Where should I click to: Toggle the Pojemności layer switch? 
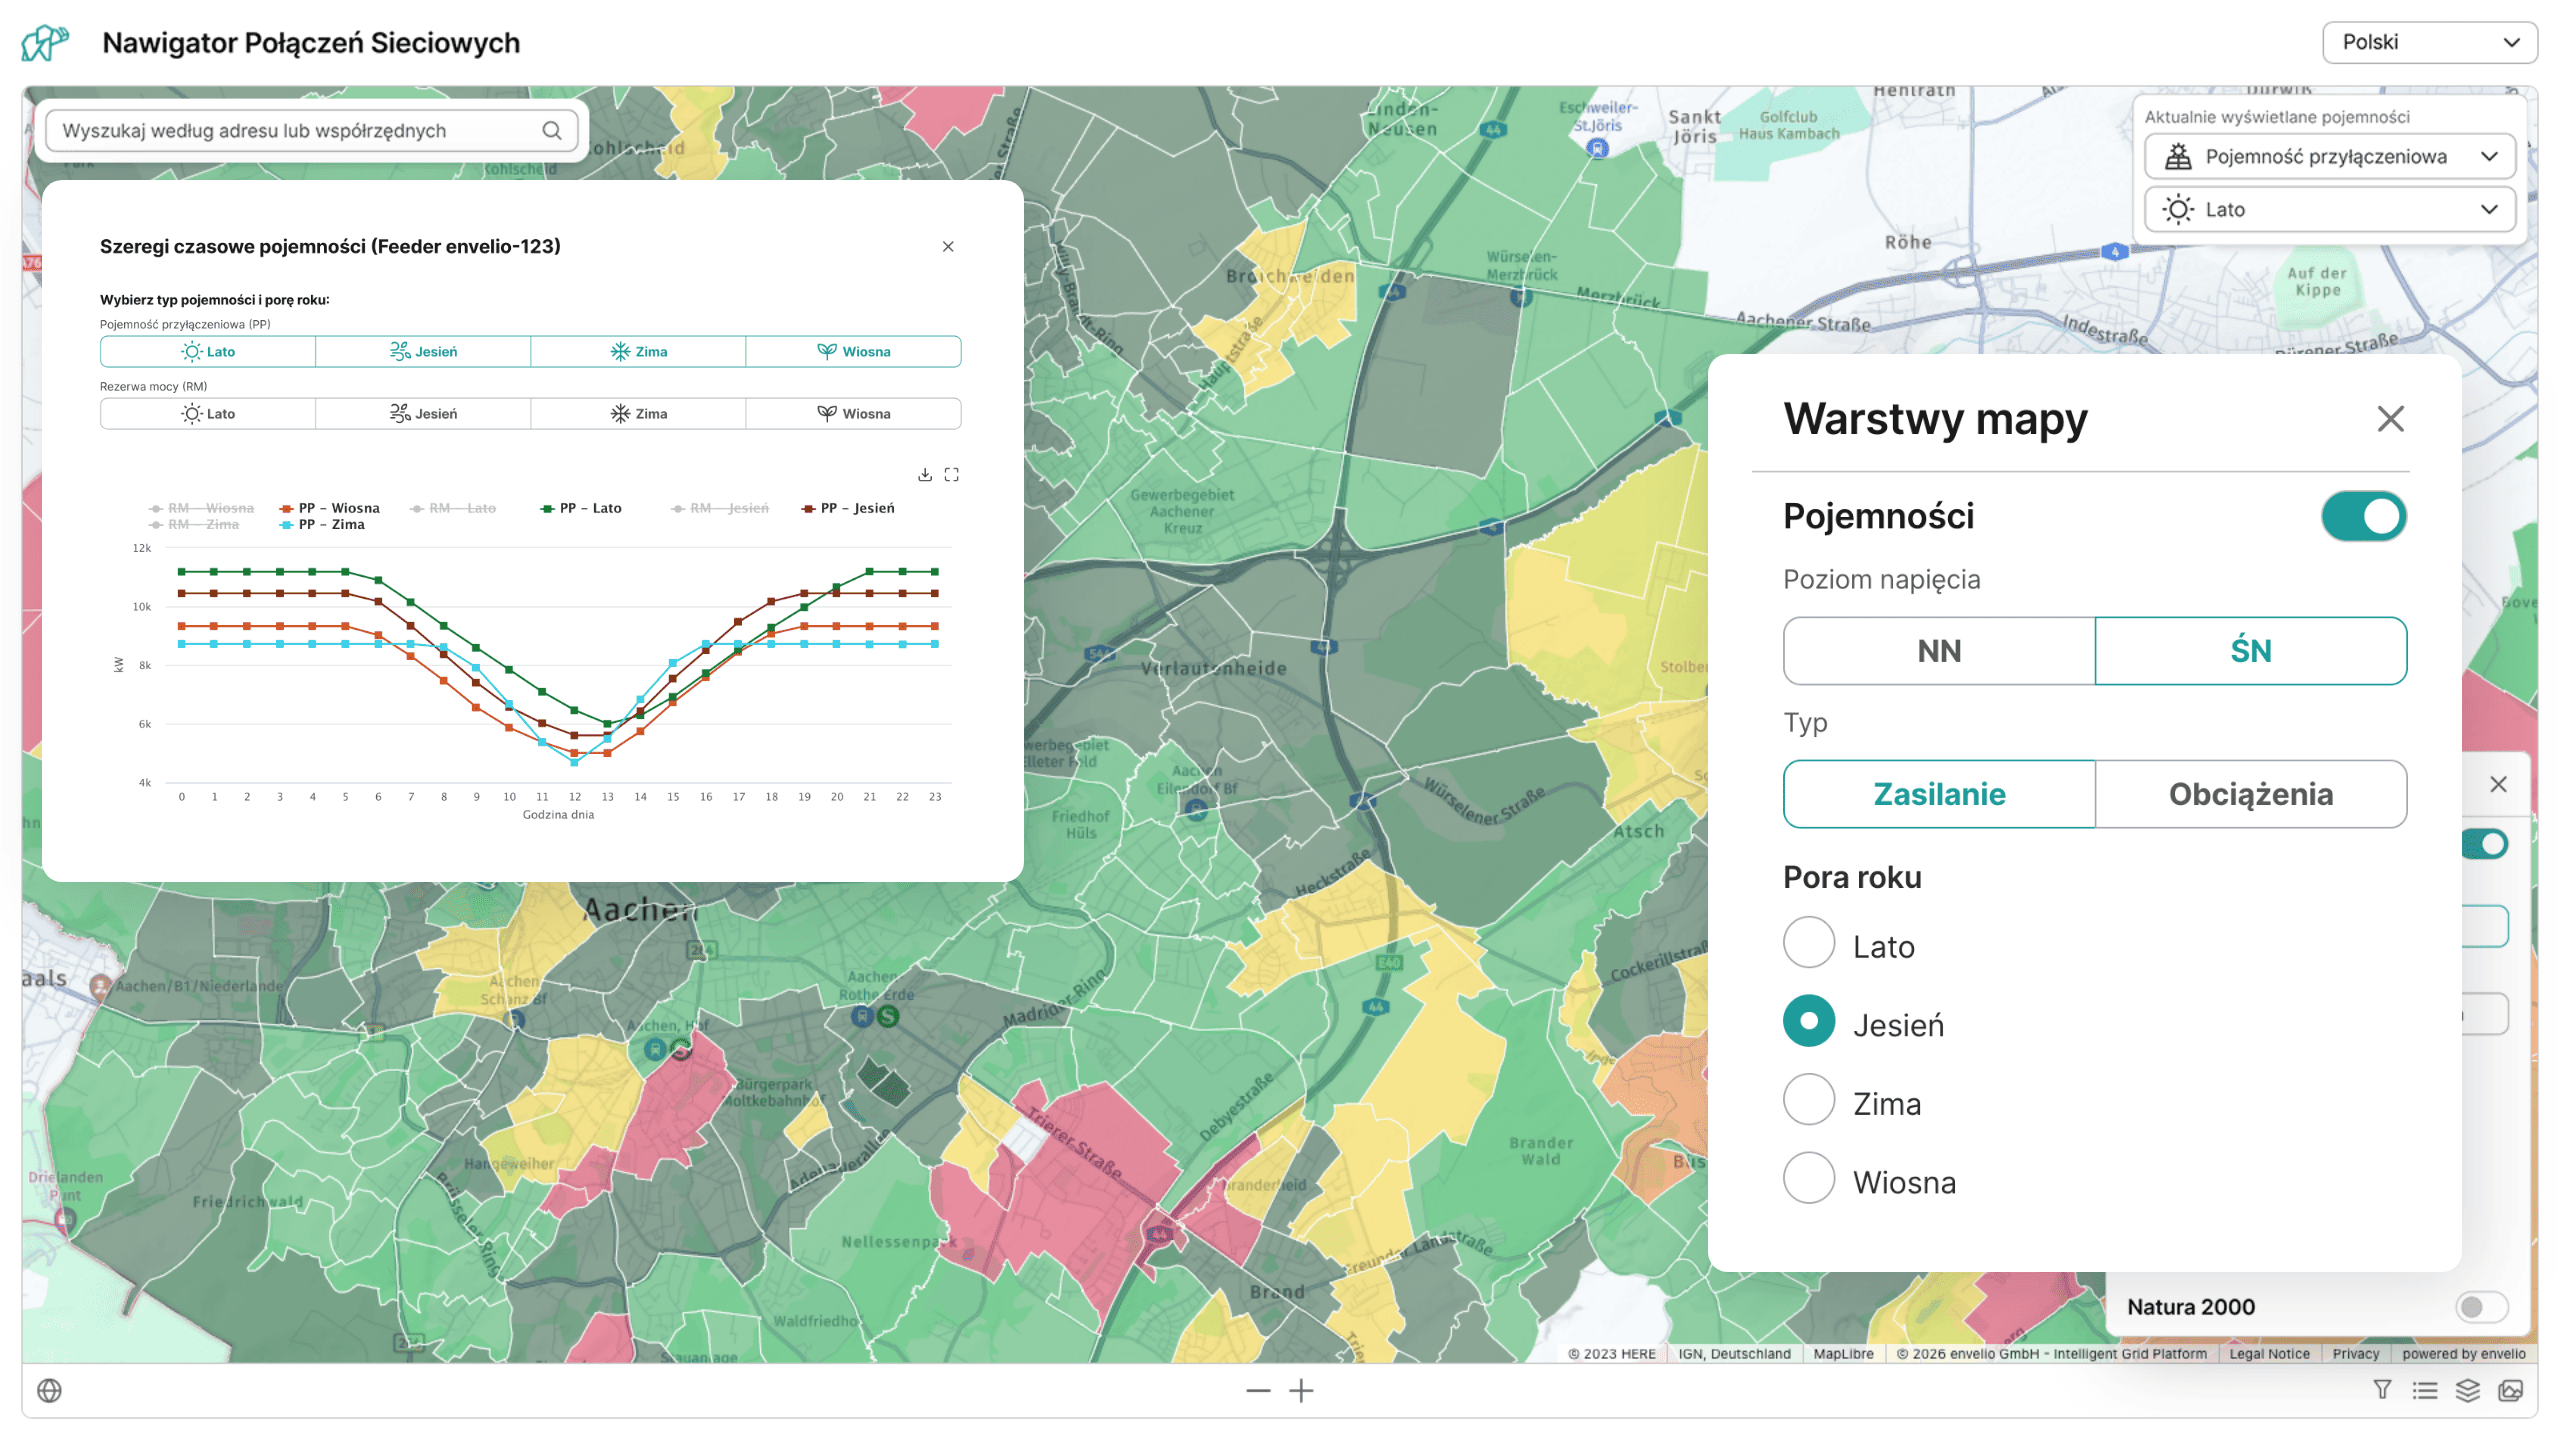(2363, 516)
